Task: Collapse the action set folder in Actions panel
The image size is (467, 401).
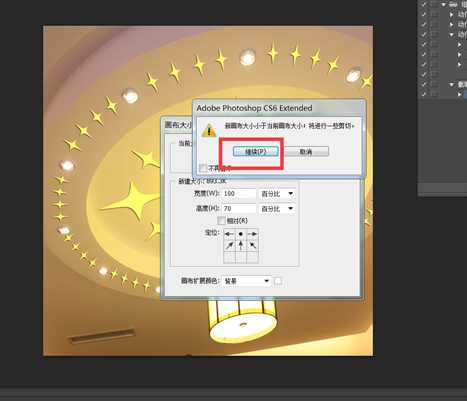Action: pyautogui.click(x=444, y=5)
